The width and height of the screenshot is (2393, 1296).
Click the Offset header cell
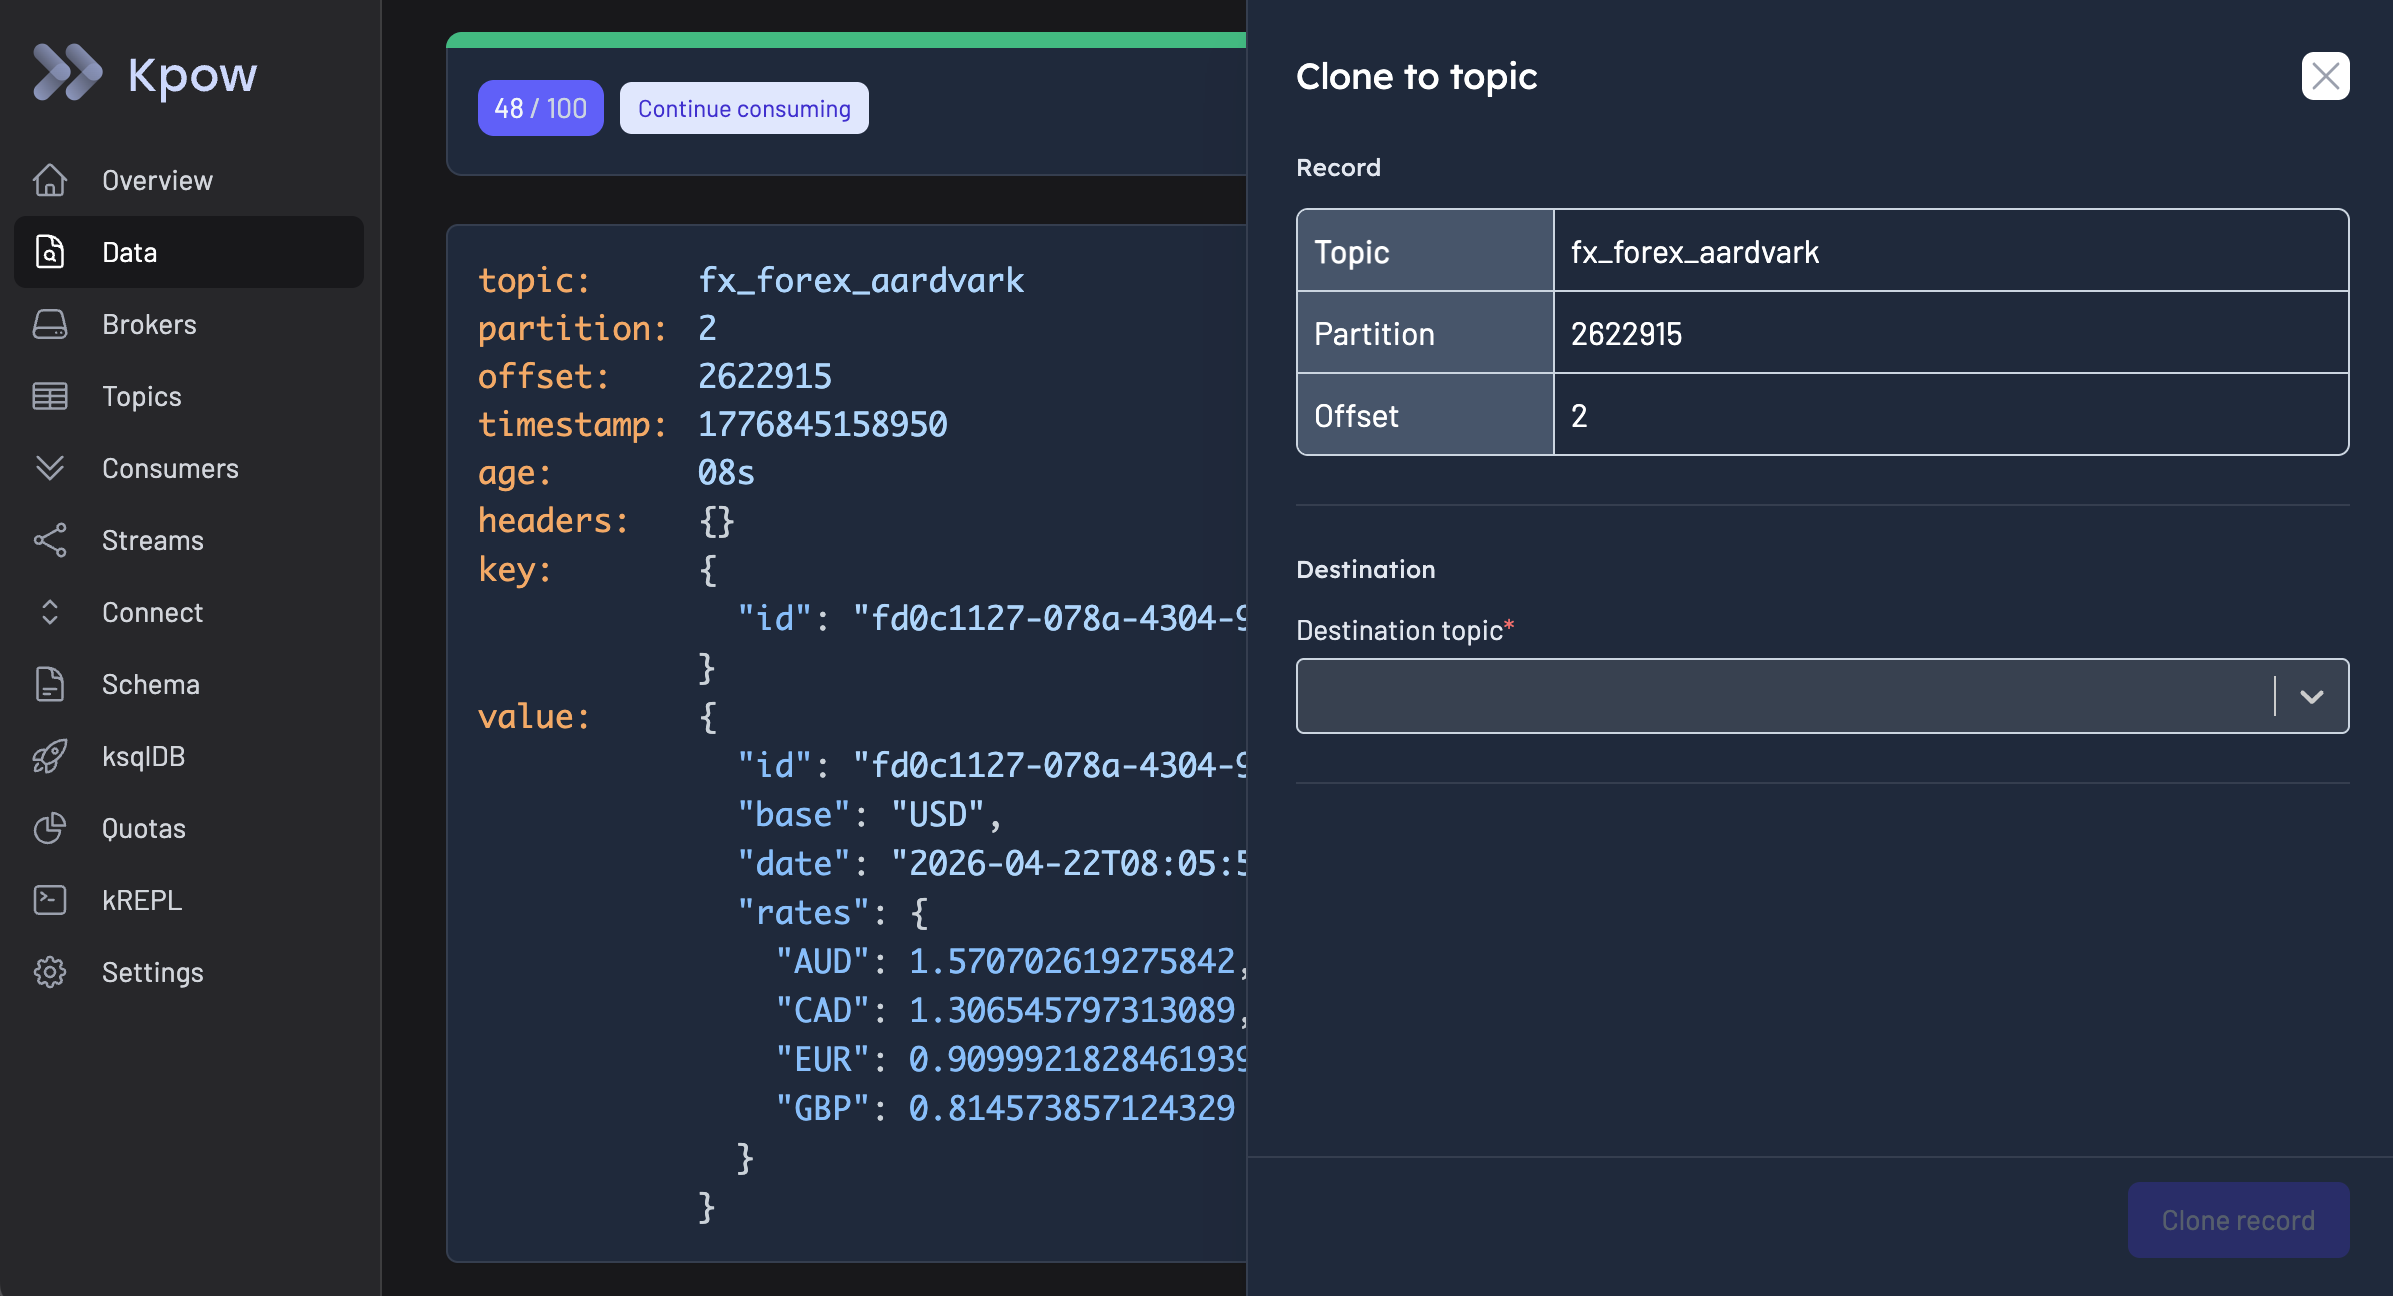click(1425, 415)
